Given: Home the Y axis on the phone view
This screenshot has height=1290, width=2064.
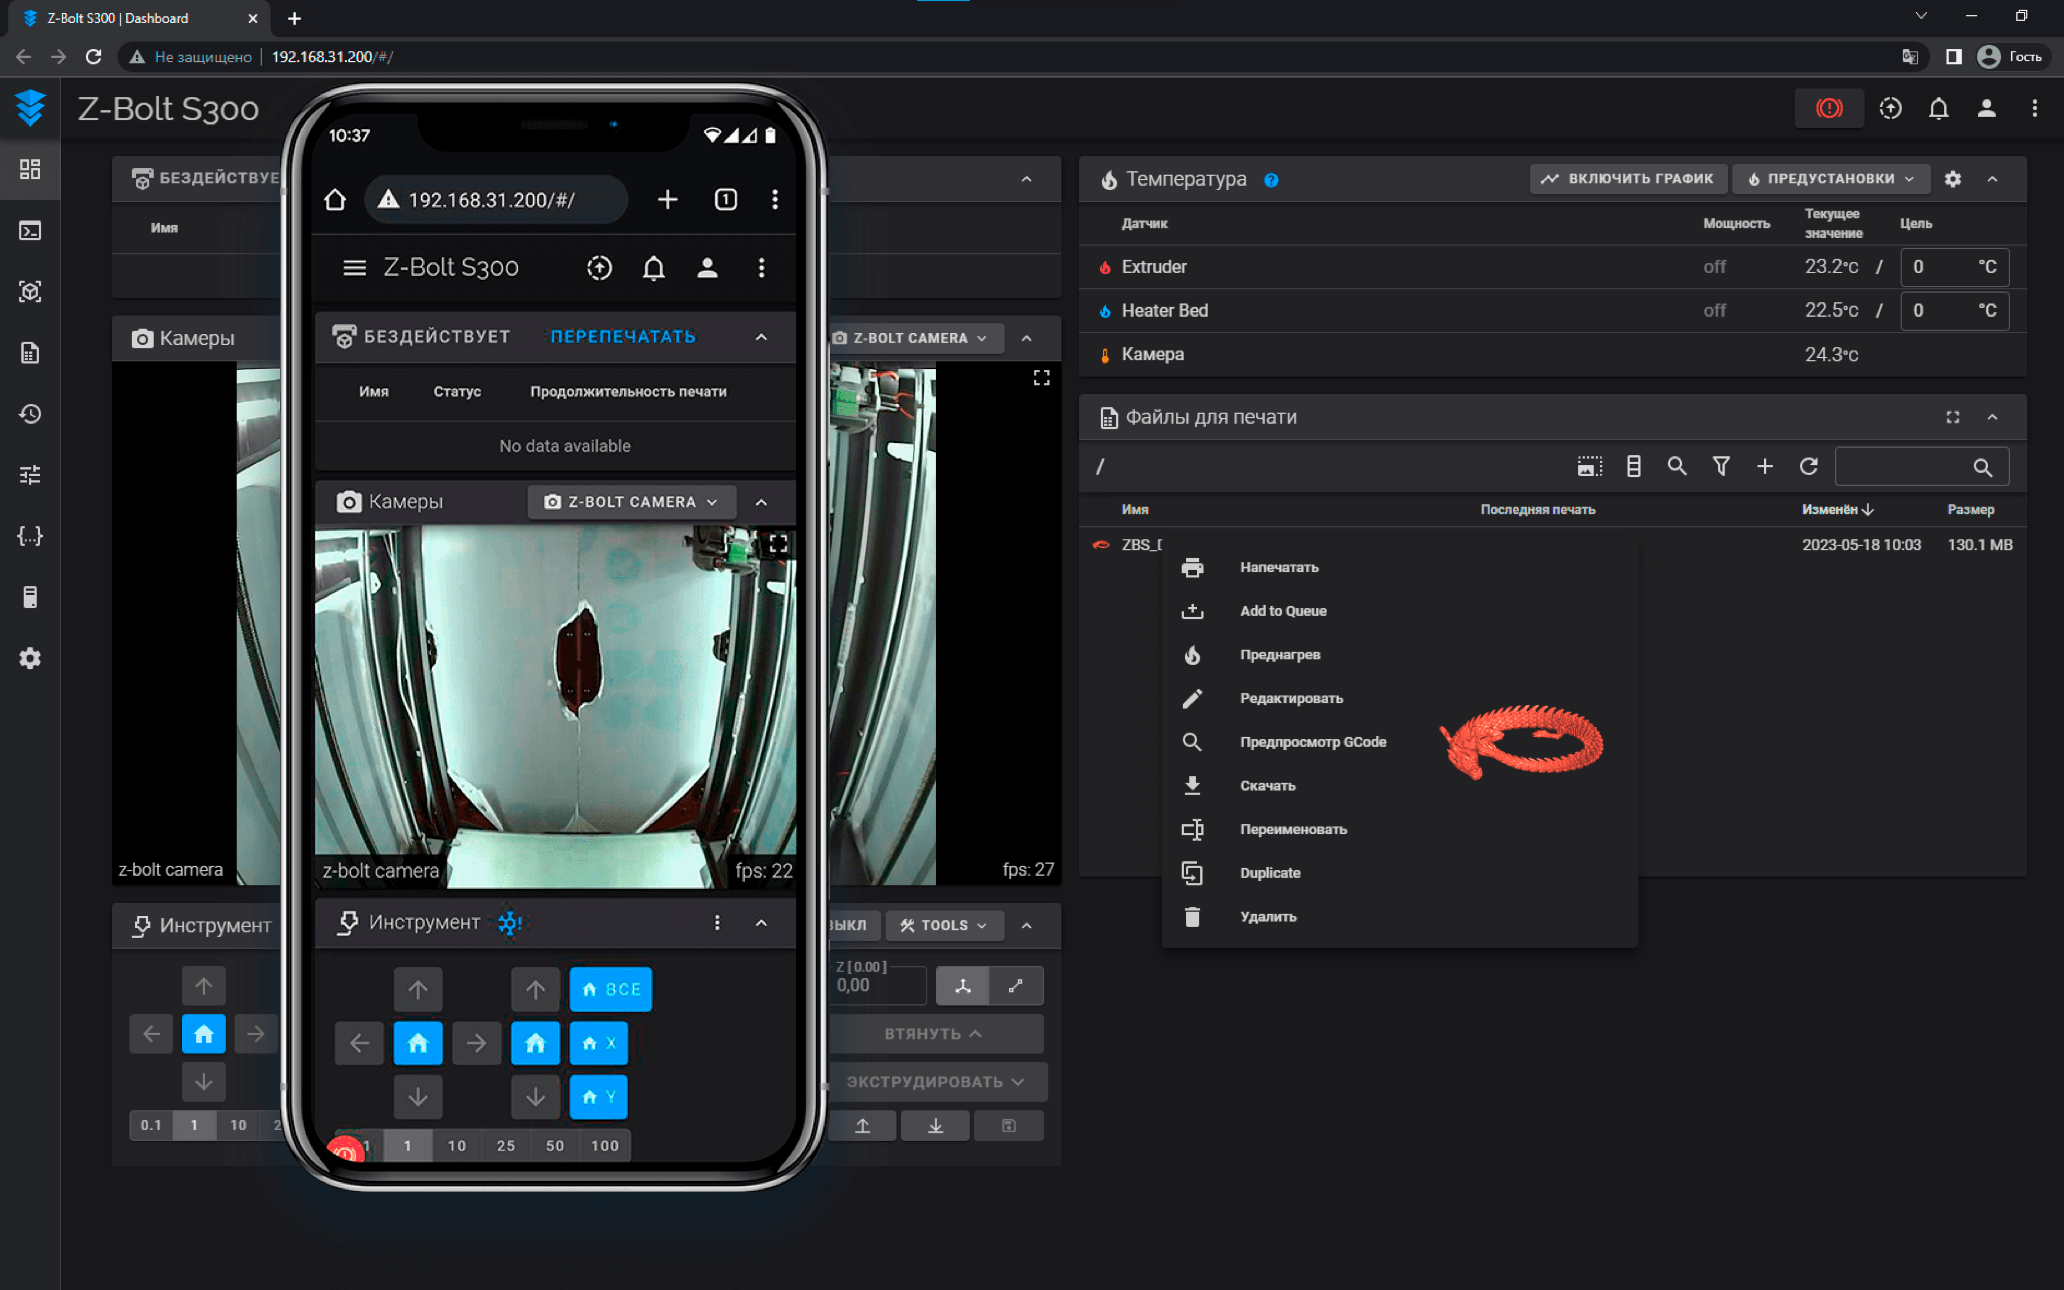Looking at the screenshot, I should (x=599, y=1097).
